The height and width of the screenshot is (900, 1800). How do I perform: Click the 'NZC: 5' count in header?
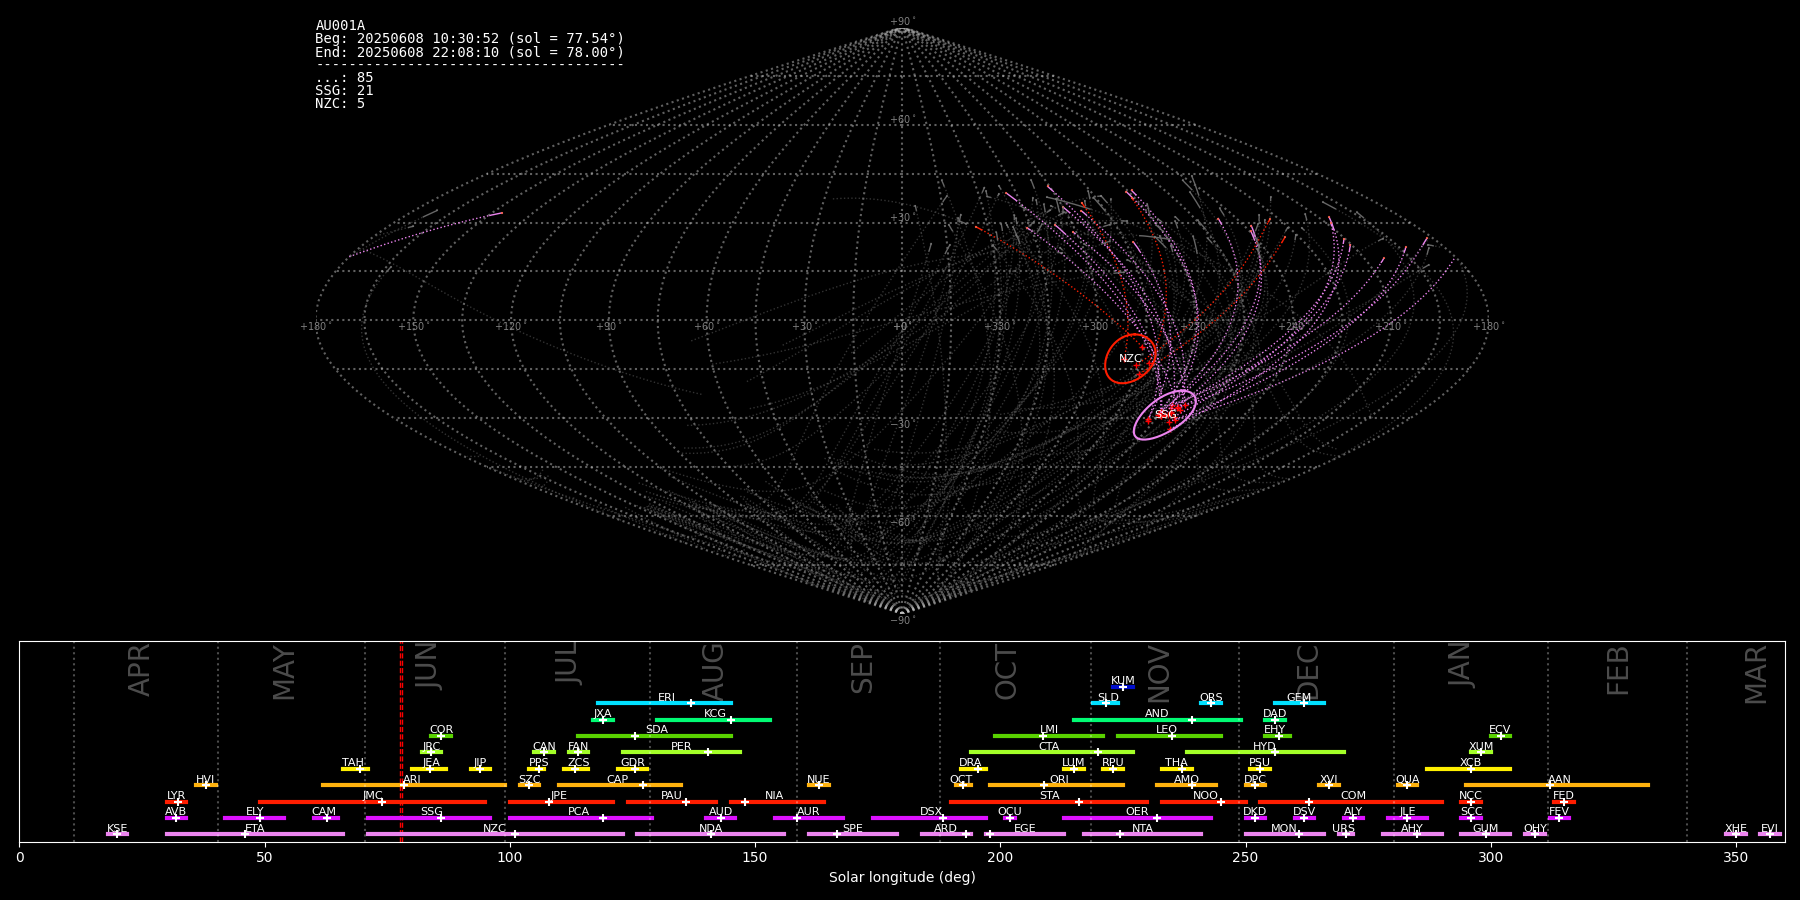click(340, 104)
